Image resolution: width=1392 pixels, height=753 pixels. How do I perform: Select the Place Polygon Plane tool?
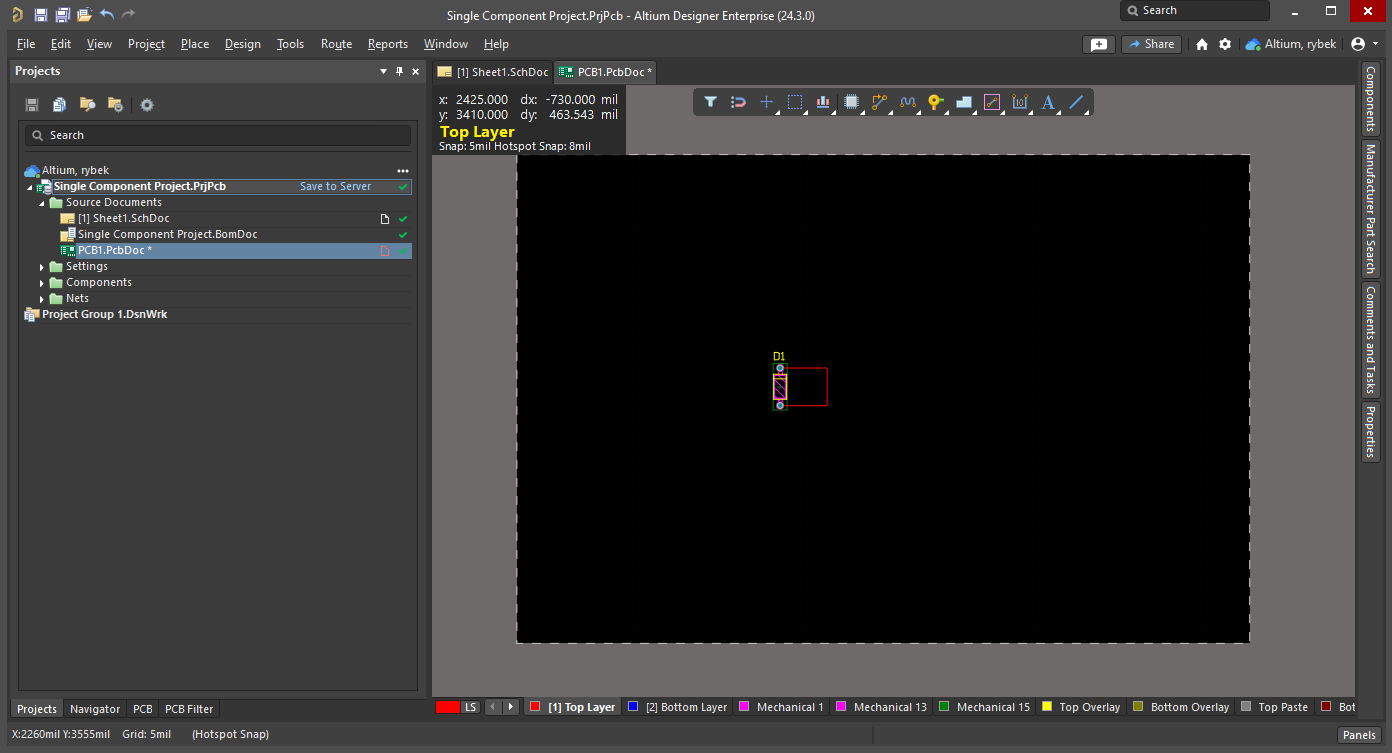click(964, 102)
